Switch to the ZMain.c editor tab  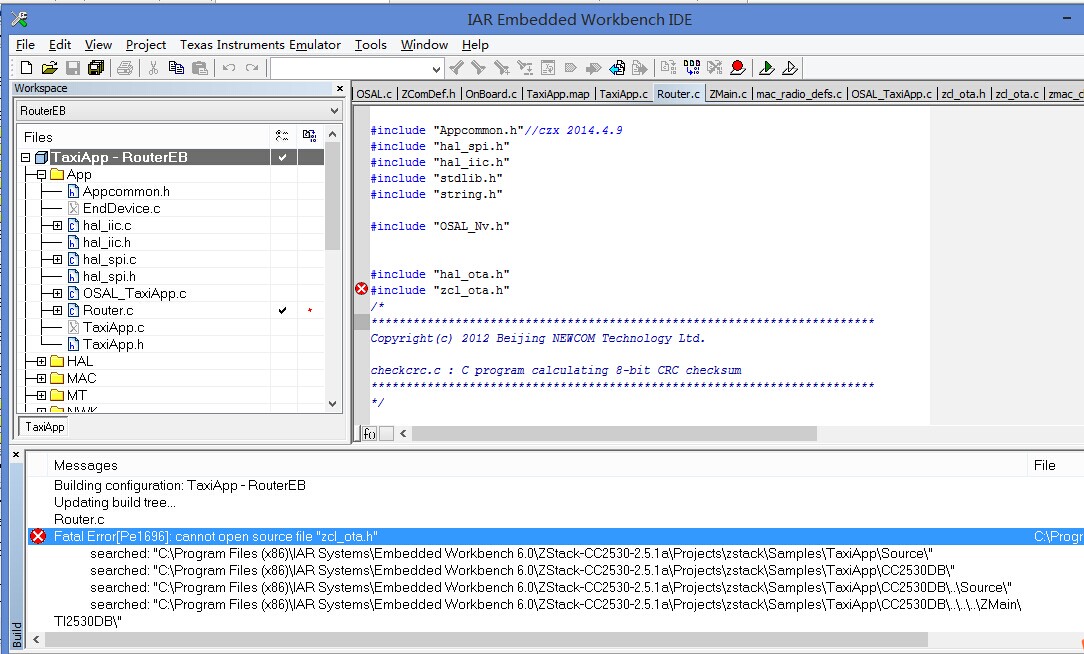pos(728,94)
